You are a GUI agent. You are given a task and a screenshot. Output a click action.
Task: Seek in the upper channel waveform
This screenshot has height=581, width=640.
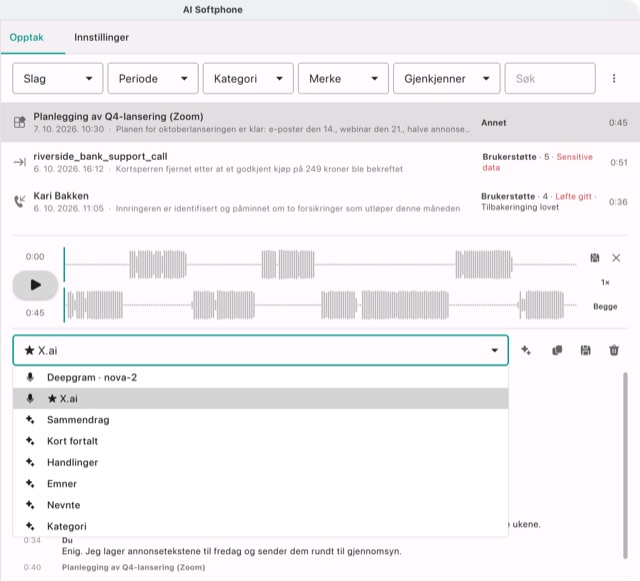(321, 265)
